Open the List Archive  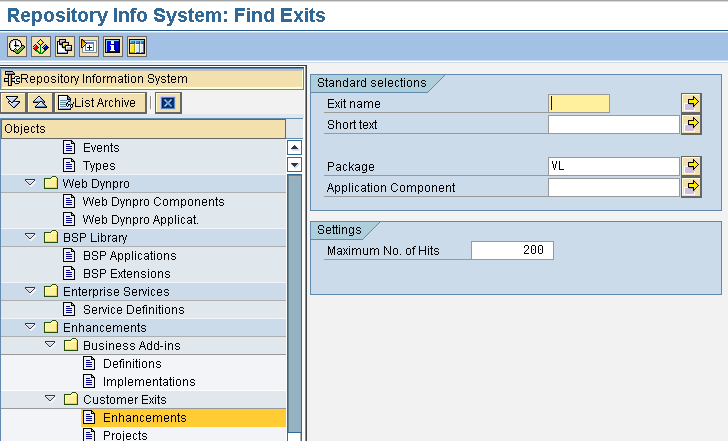(100, 102)
